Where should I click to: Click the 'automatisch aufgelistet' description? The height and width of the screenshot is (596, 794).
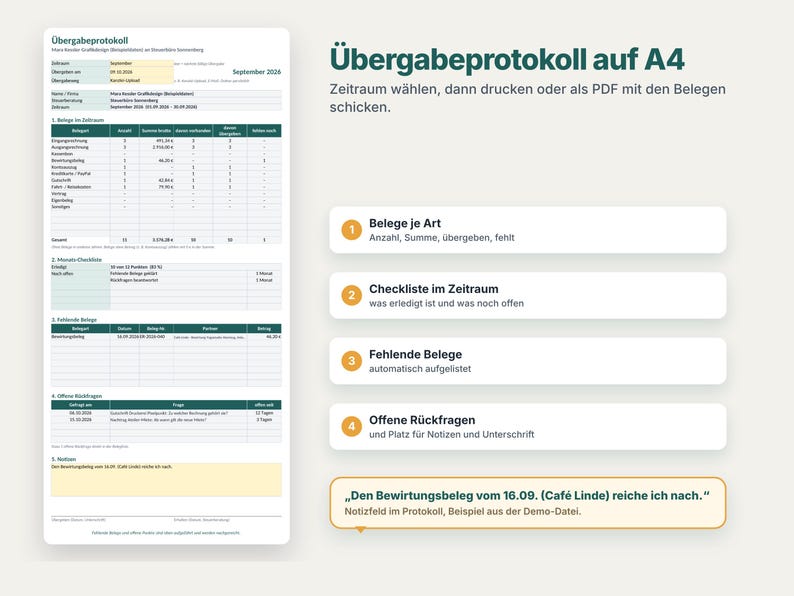pyautogui.click(x=420, y=369)
